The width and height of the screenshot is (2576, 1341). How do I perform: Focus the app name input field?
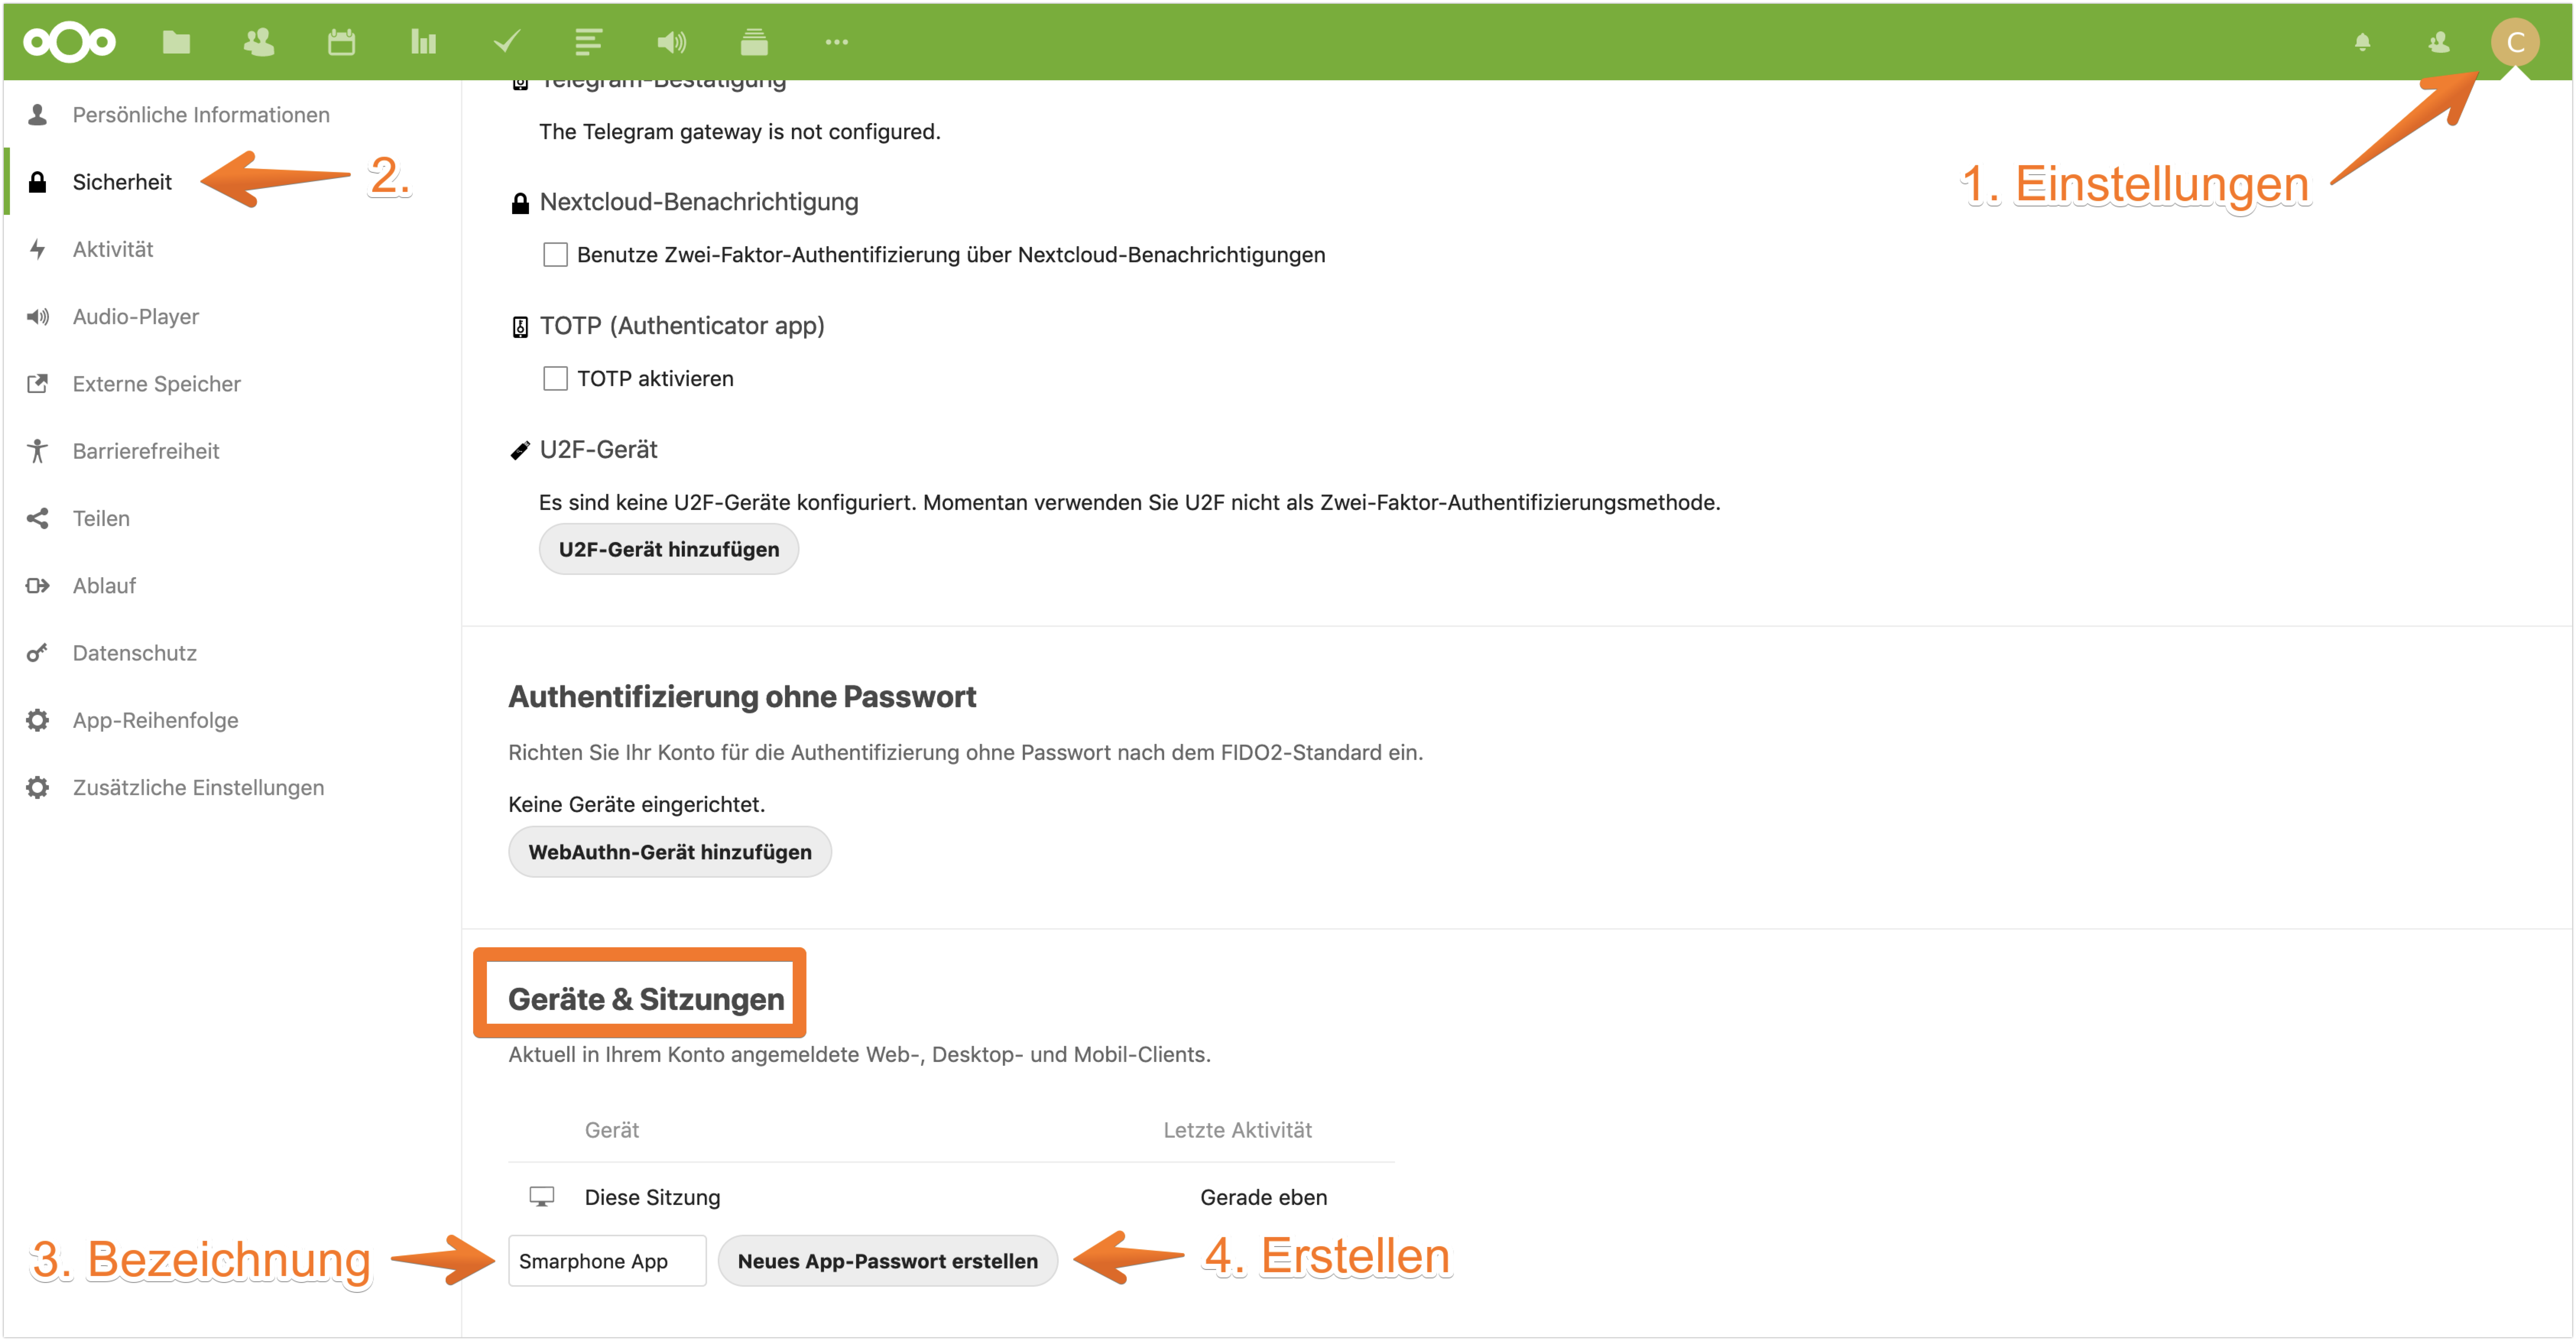[606, 1261]
